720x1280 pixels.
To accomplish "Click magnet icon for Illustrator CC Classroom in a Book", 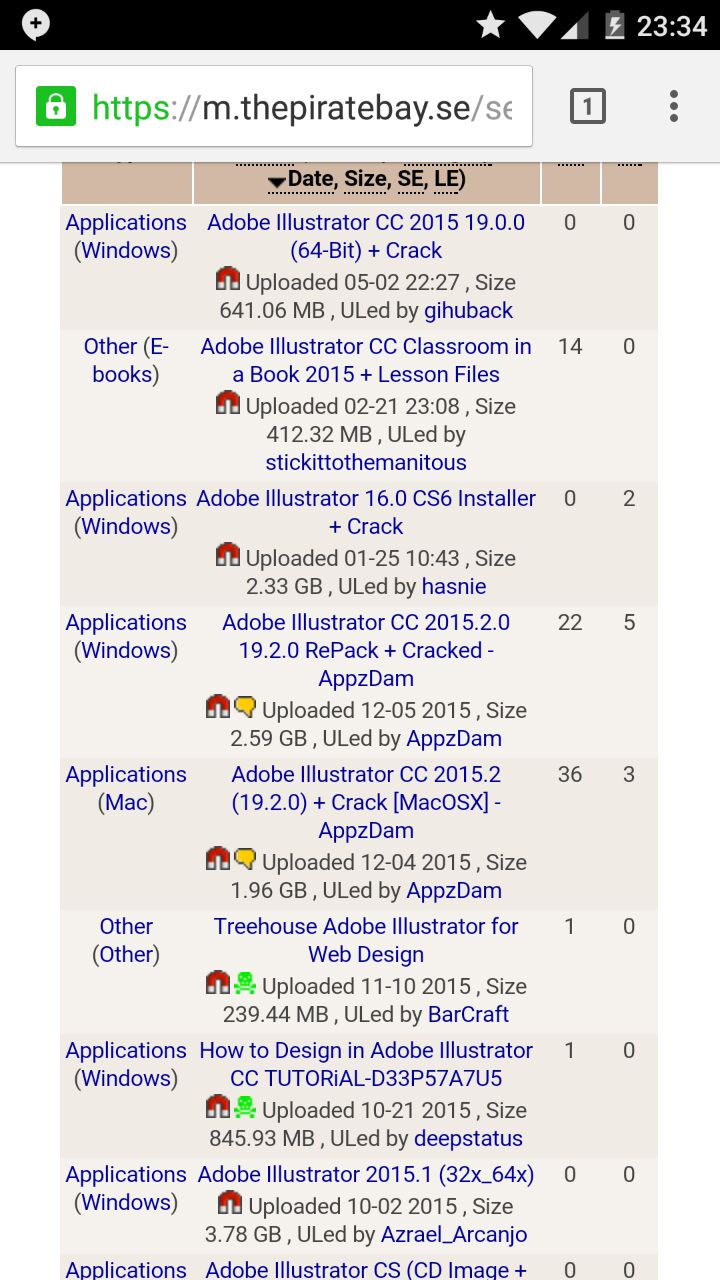I will tap(228, 403).
